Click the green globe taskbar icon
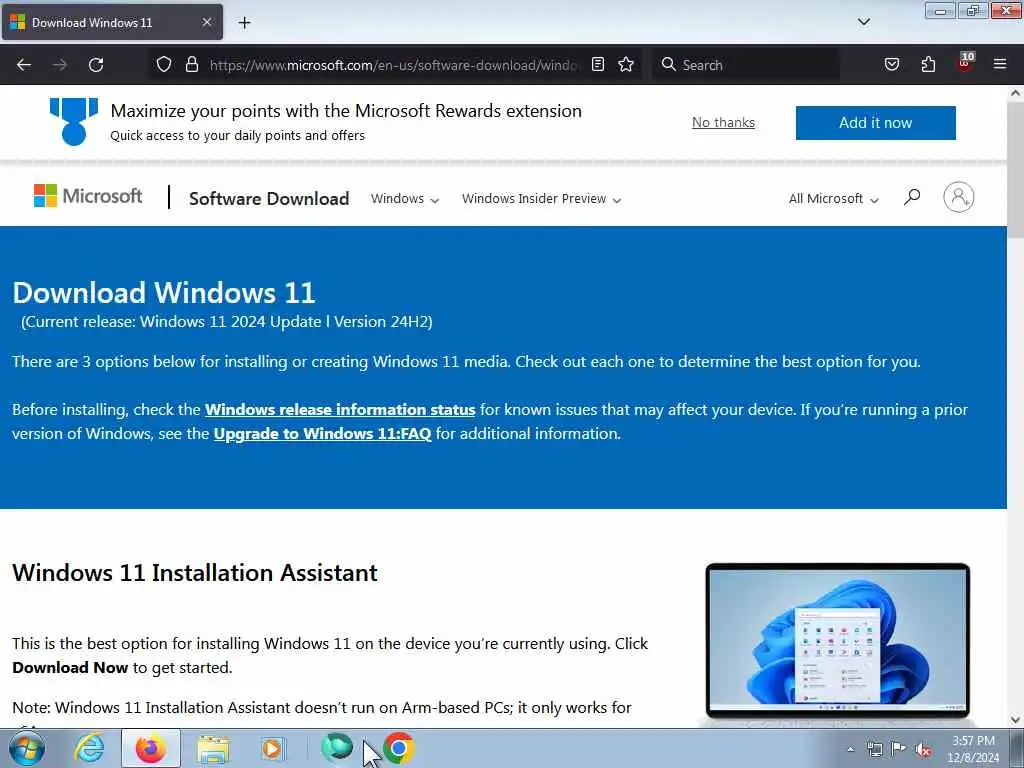 336,746
